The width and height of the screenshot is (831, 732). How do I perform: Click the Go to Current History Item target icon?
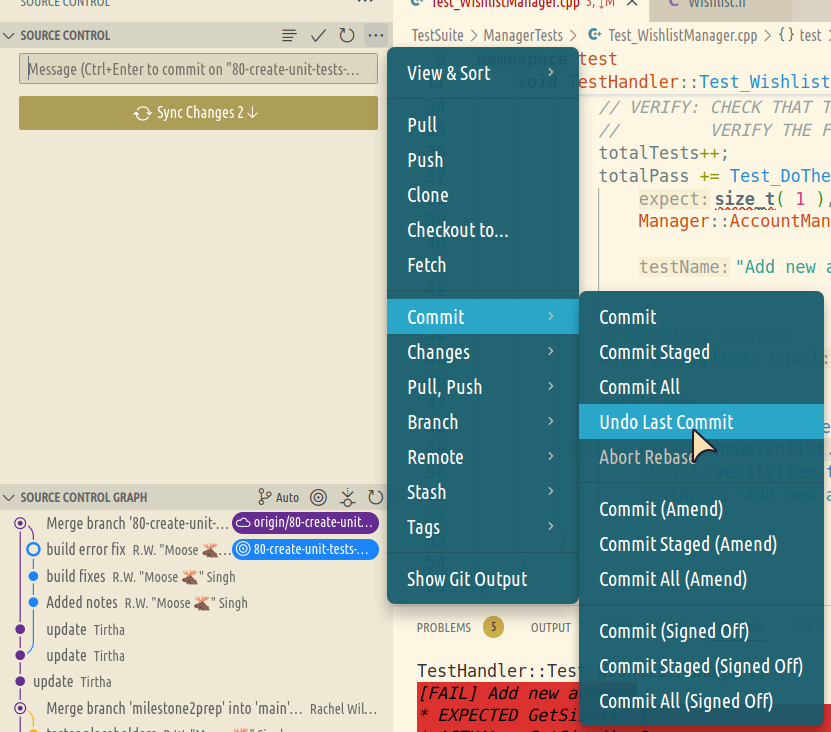319,497
